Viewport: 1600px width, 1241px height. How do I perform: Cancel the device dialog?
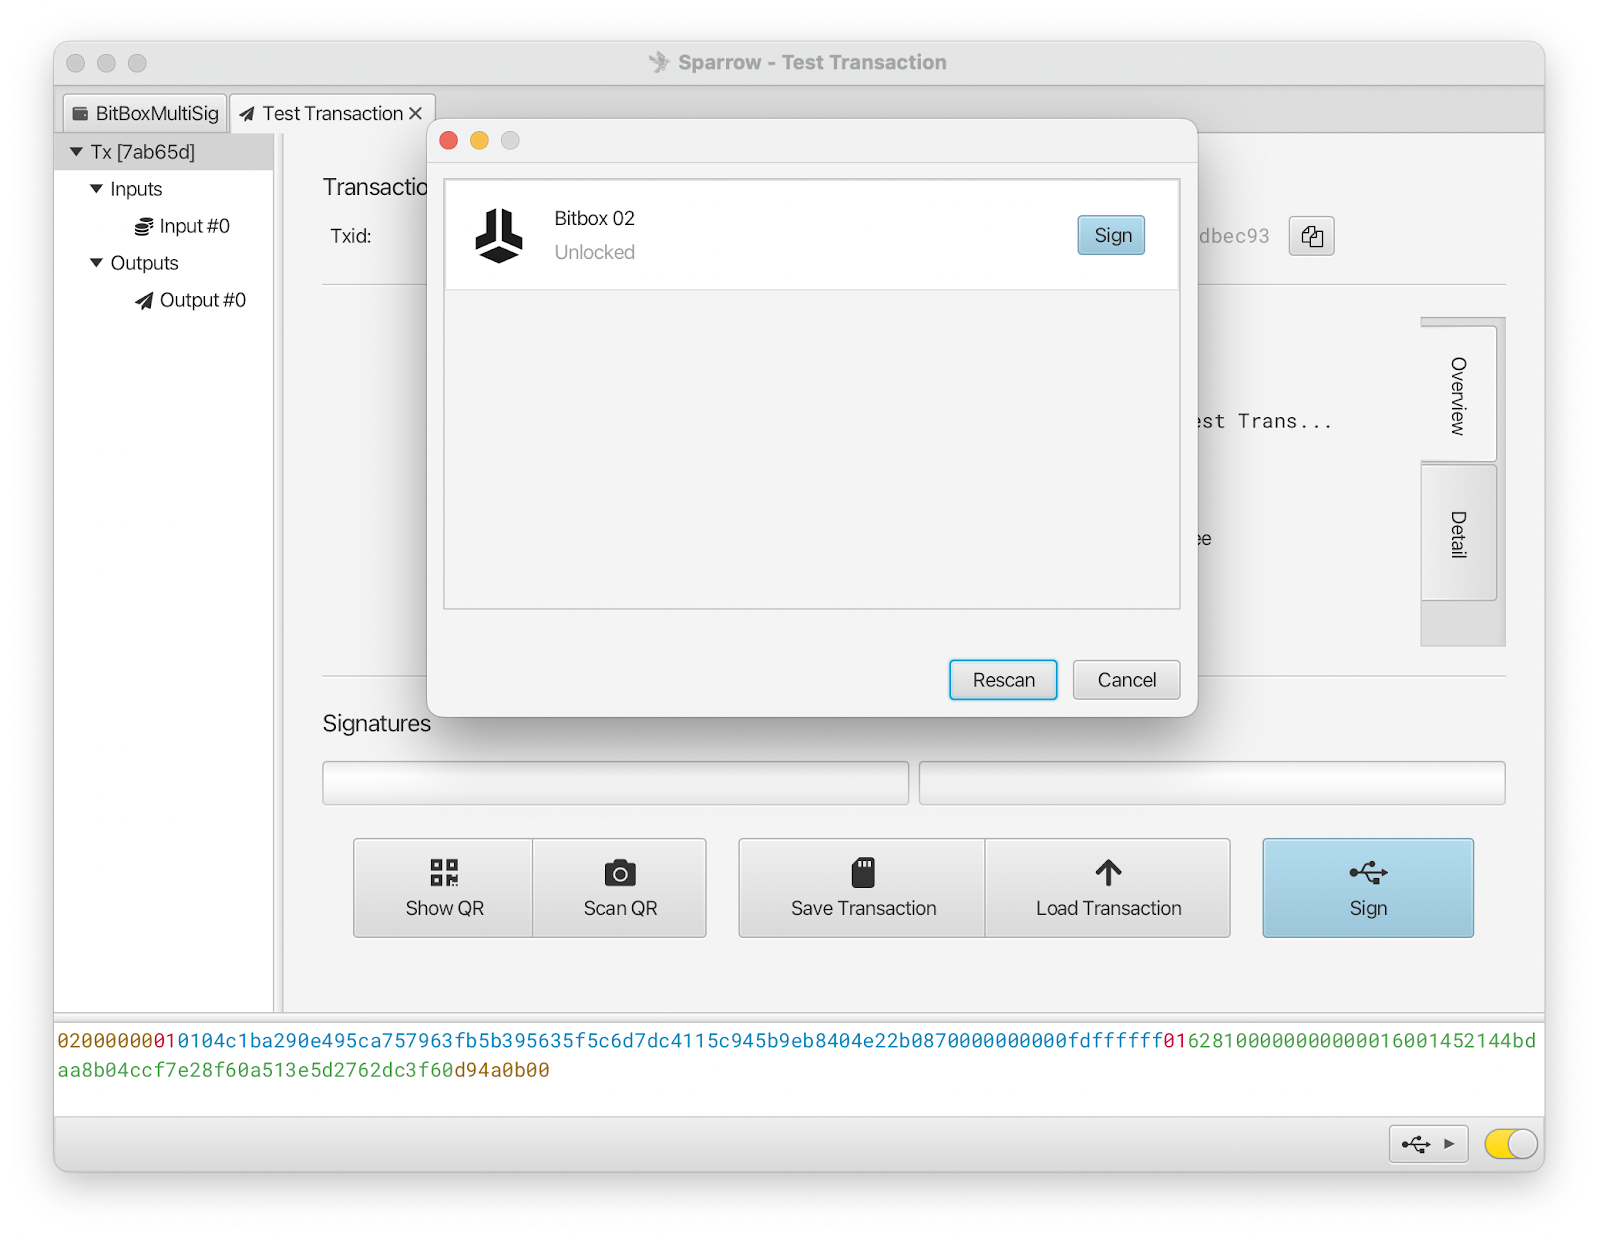tap(1126, 680)
